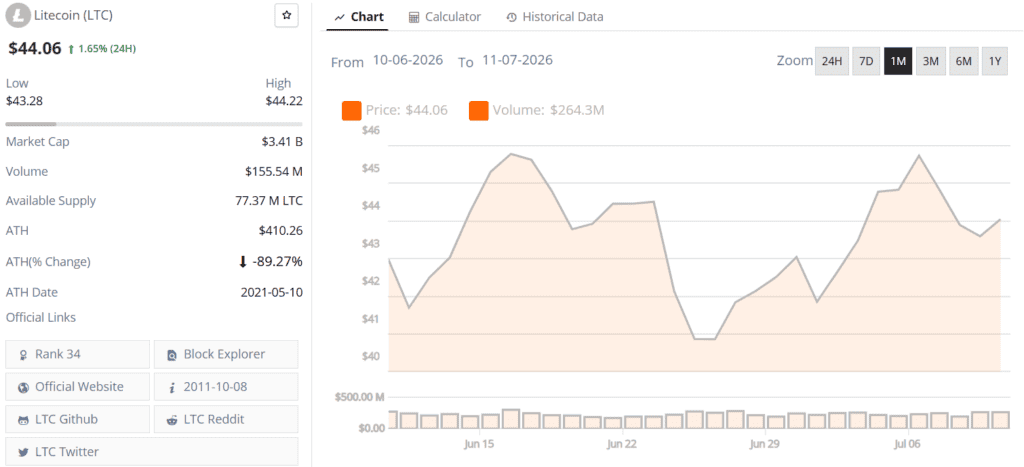1024x467 pixels.
Task: Click the Jun 15 axis label
Action: (479, 444)
